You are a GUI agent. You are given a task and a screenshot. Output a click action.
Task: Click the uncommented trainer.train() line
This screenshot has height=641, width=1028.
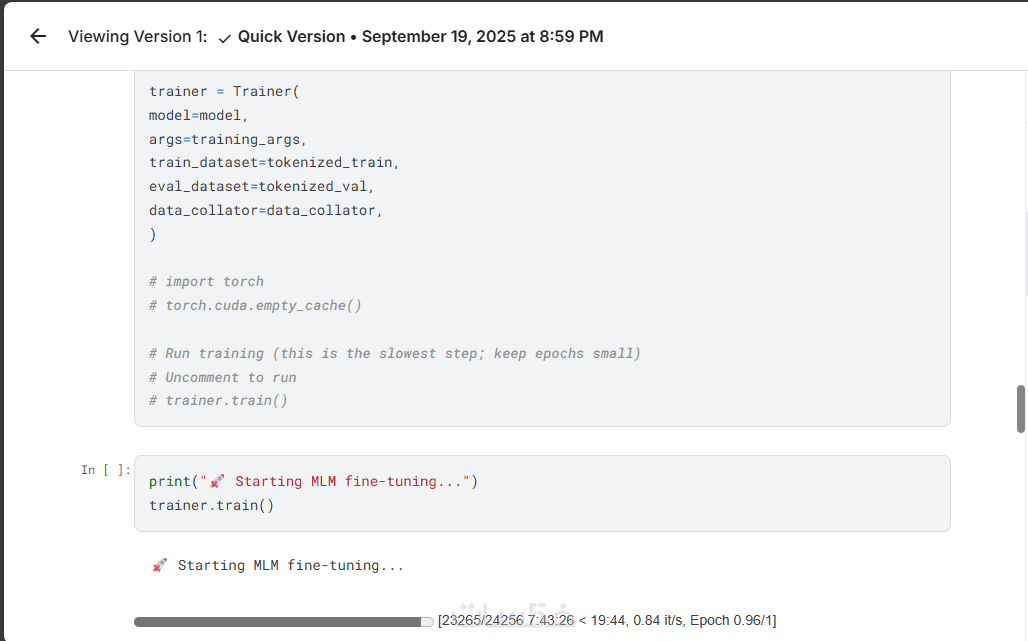(211, 505)
